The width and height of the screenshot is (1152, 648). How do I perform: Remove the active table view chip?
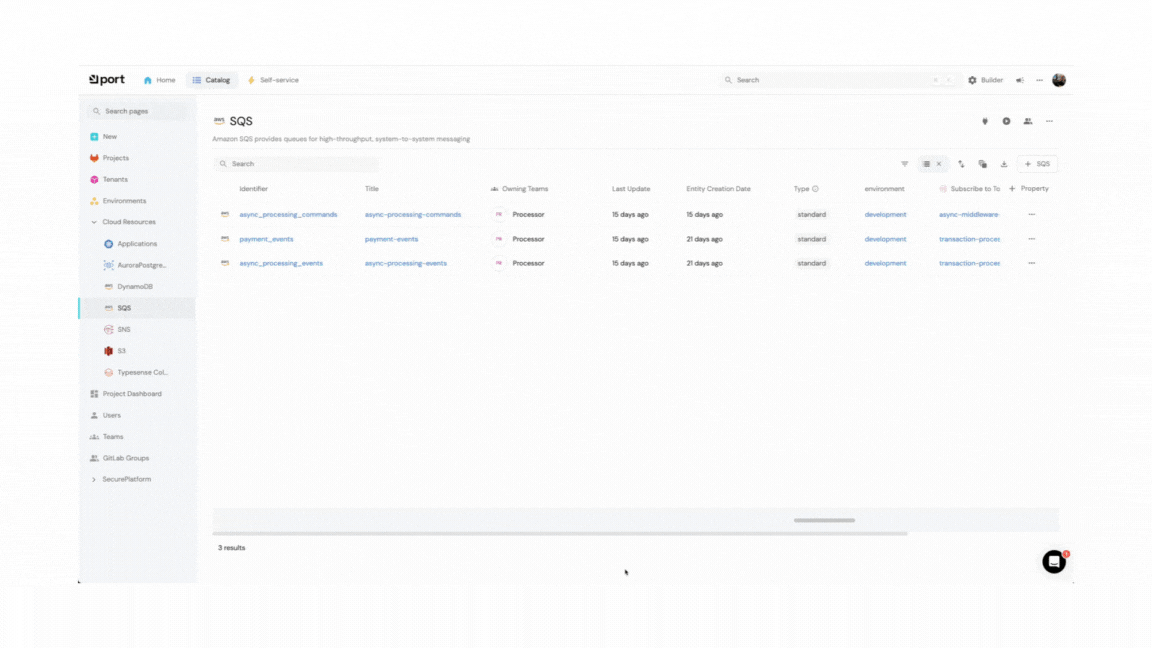coord(939,164)
